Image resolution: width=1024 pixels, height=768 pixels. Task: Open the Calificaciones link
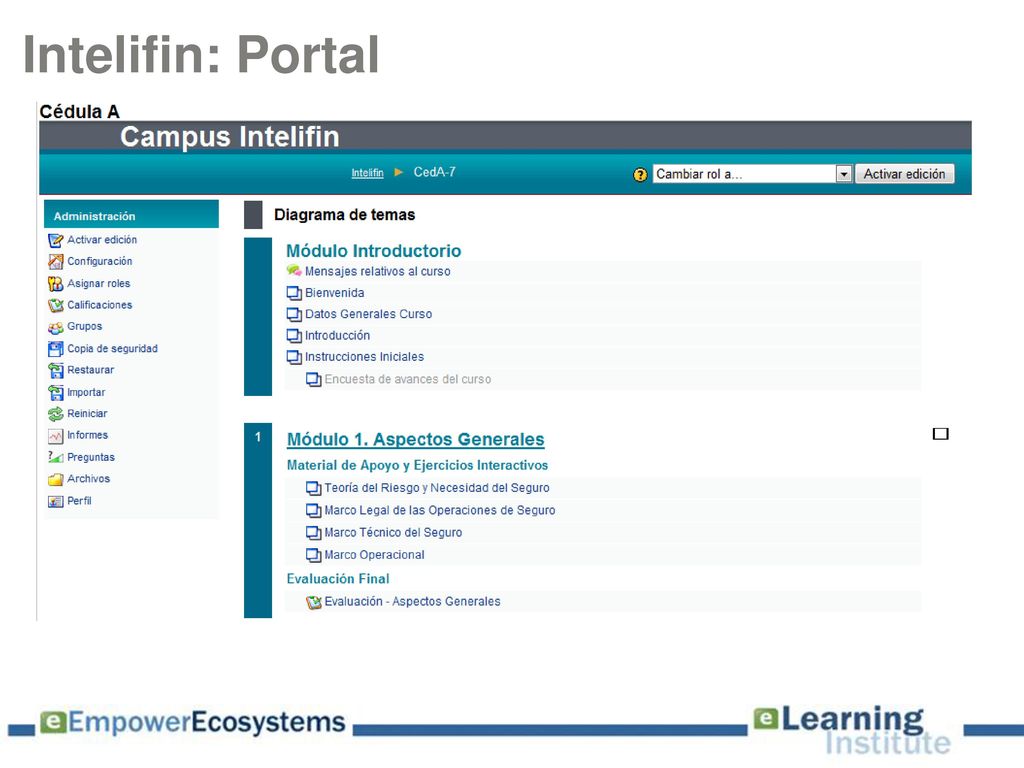tap(99, 305)
